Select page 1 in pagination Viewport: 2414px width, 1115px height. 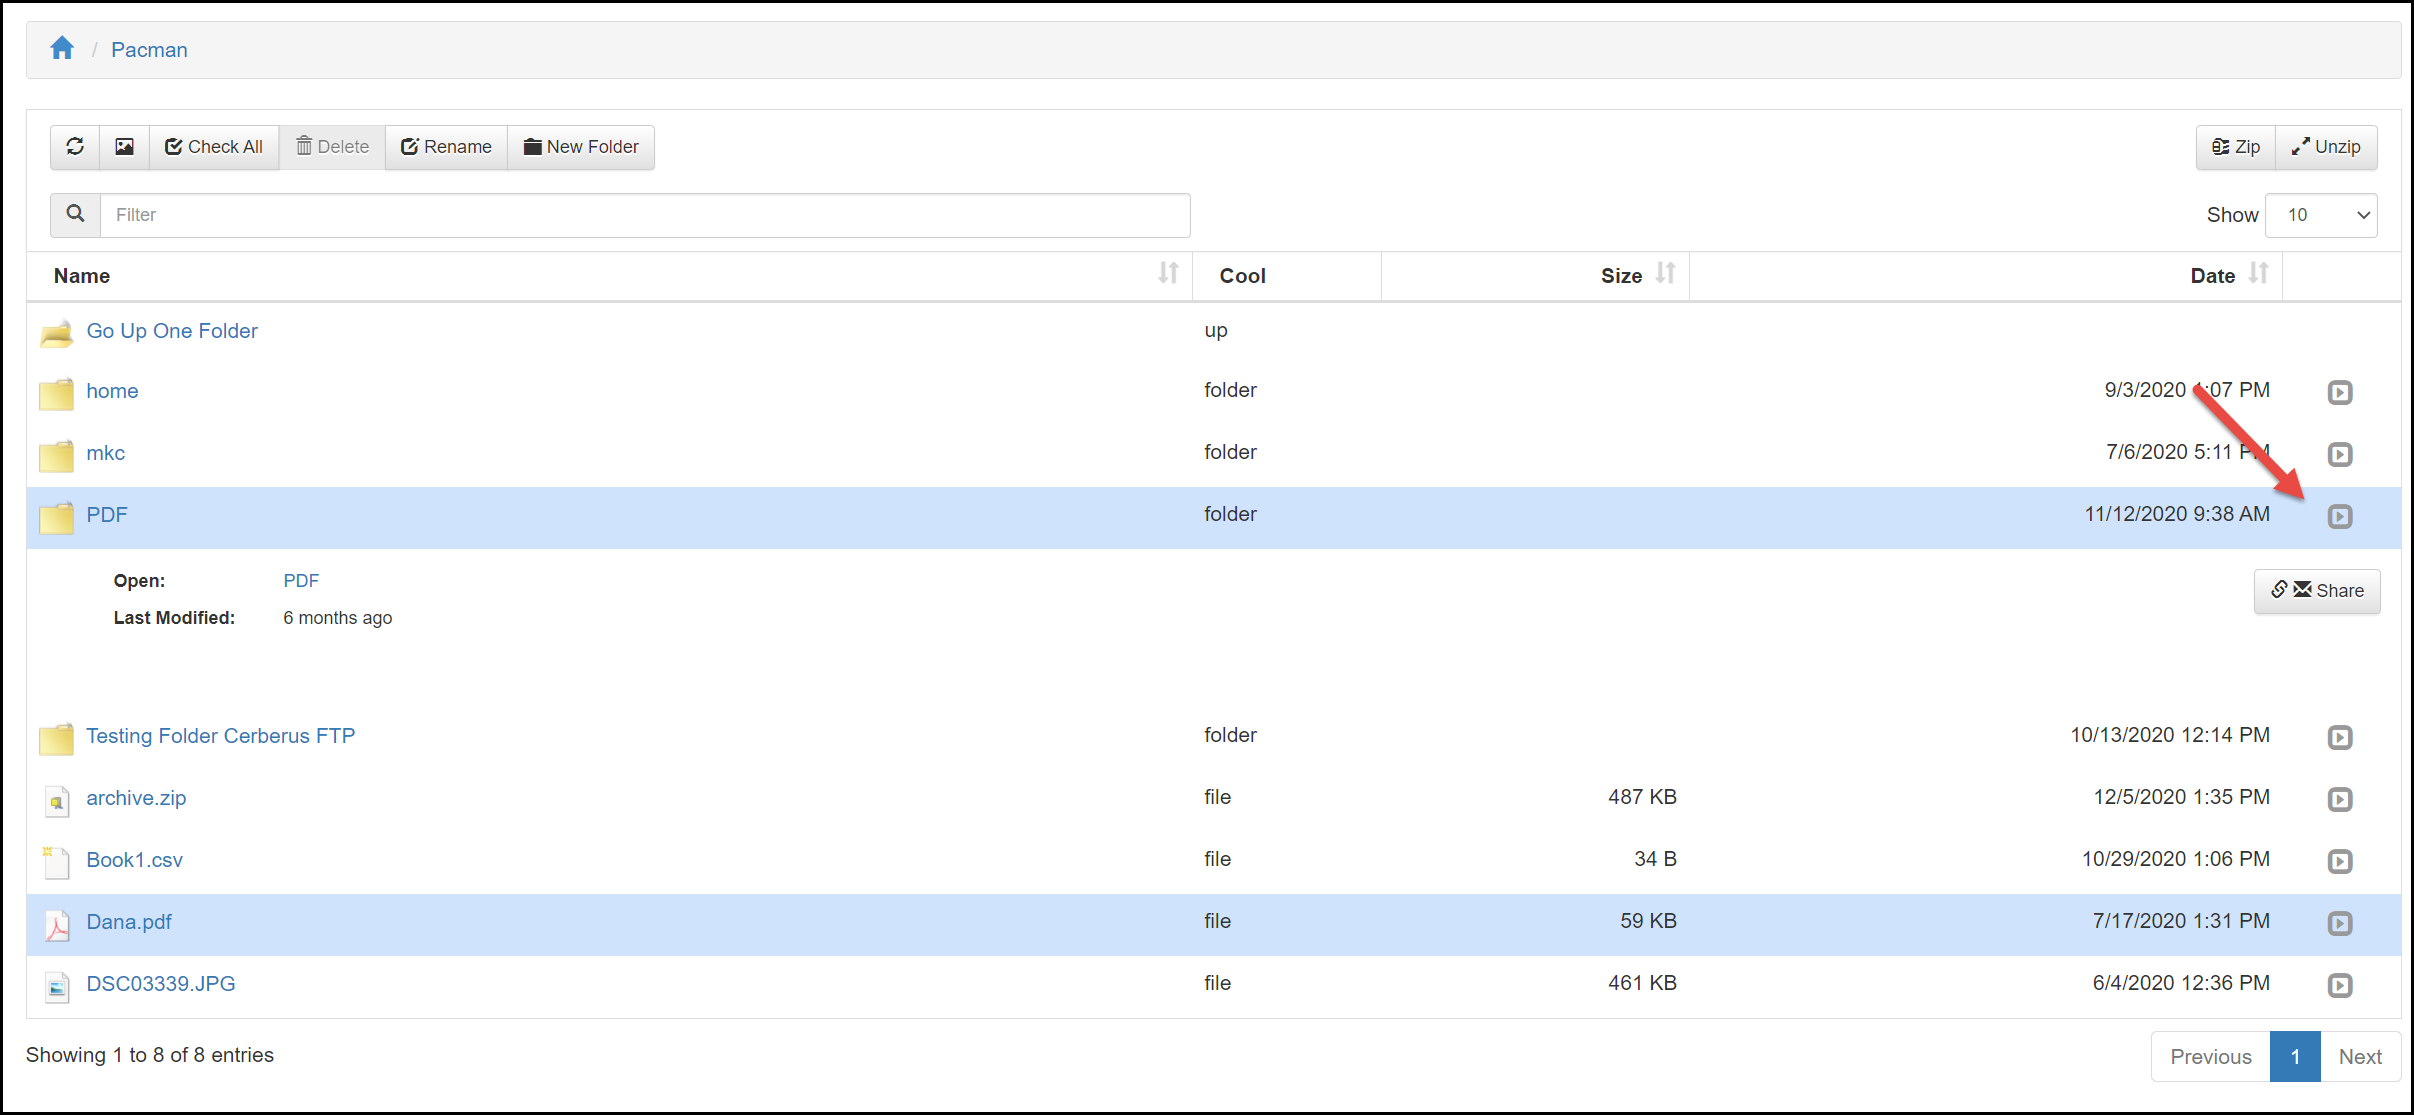2296,1057
